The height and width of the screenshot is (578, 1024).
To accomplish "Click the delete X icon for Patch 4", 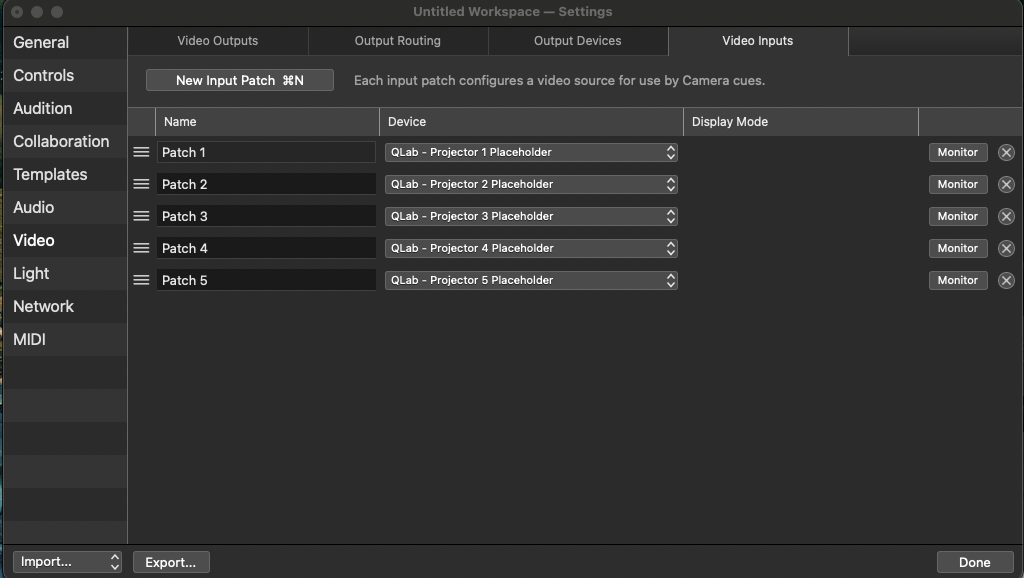I will click(x=1006, y=248).
